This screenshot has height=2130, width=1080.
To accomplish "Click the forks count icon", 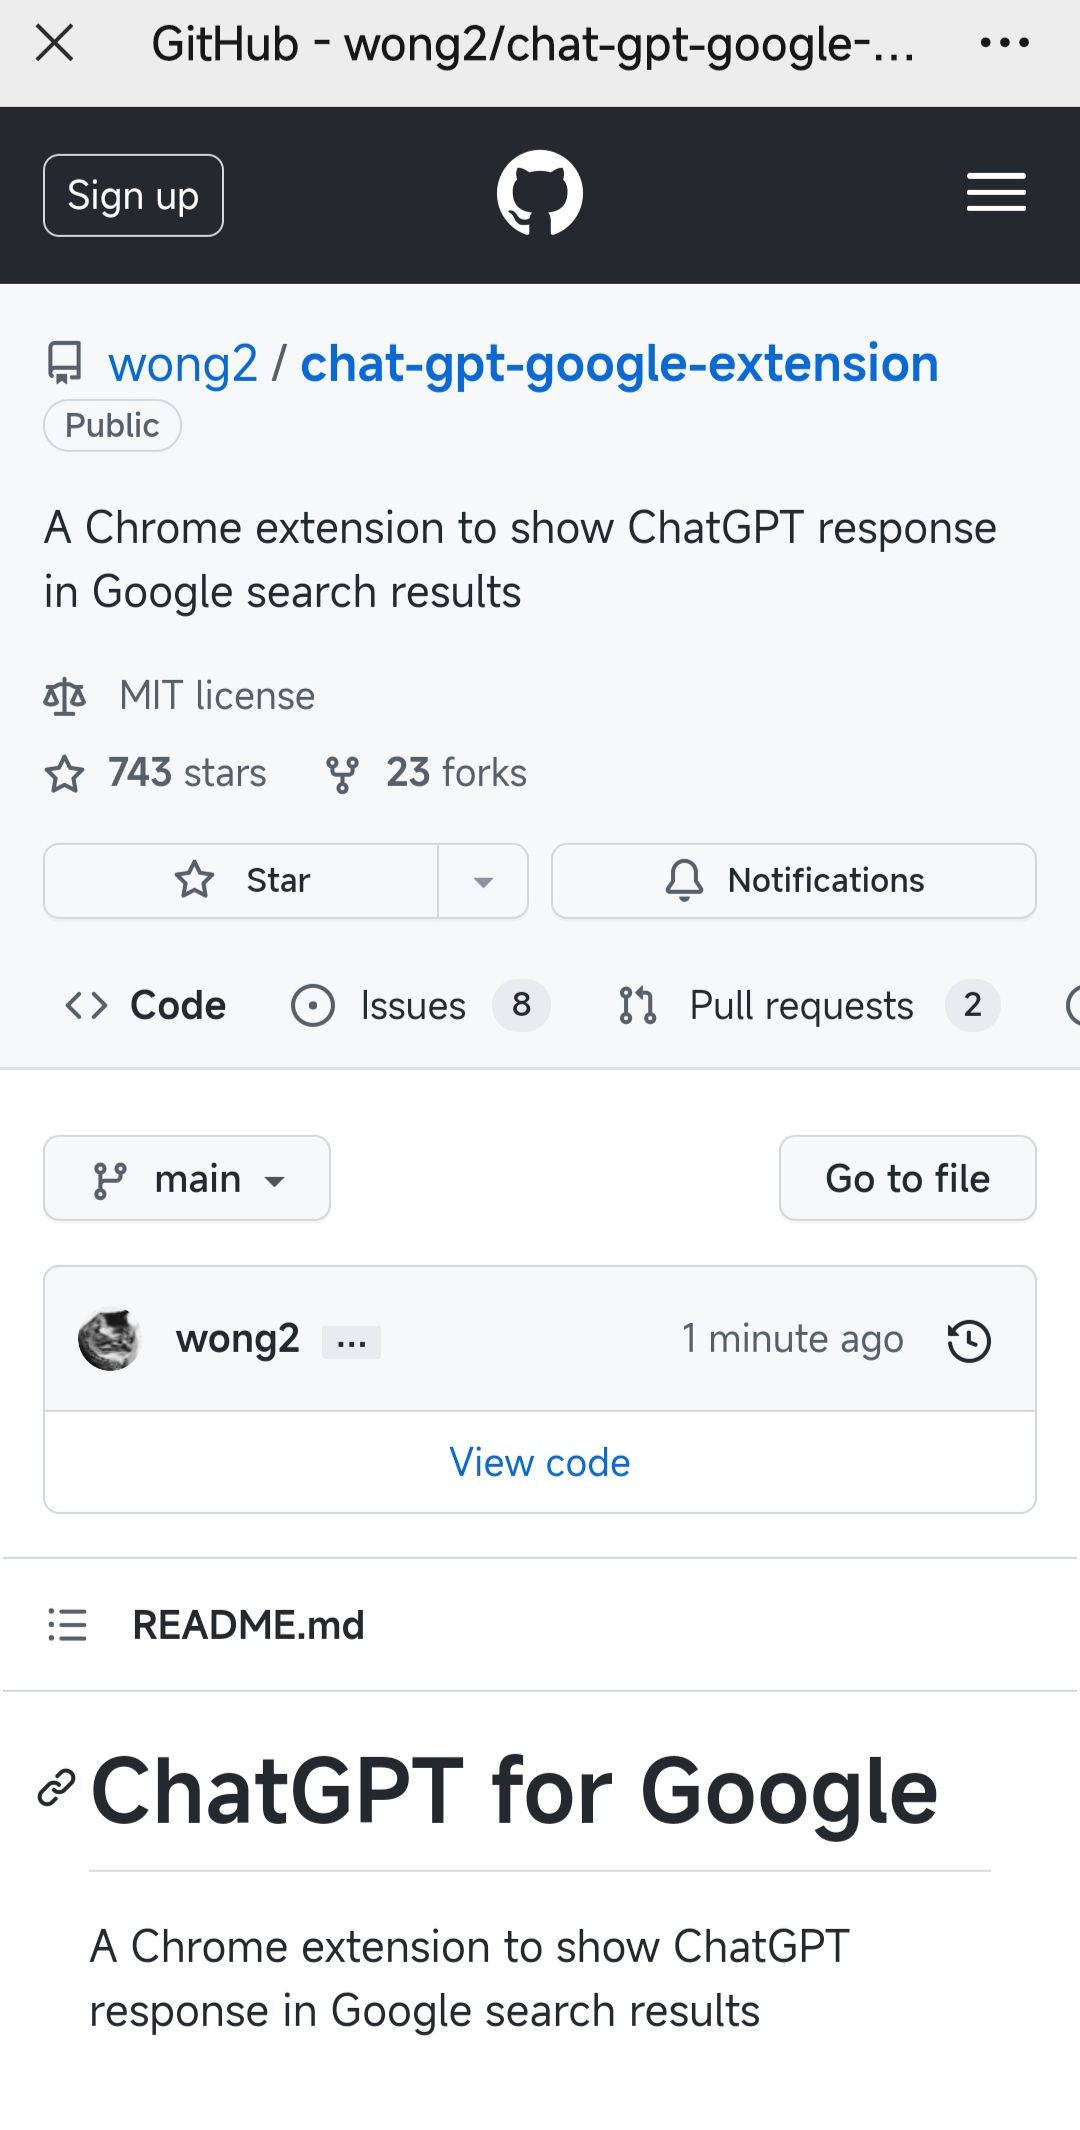I will [342, 774].
